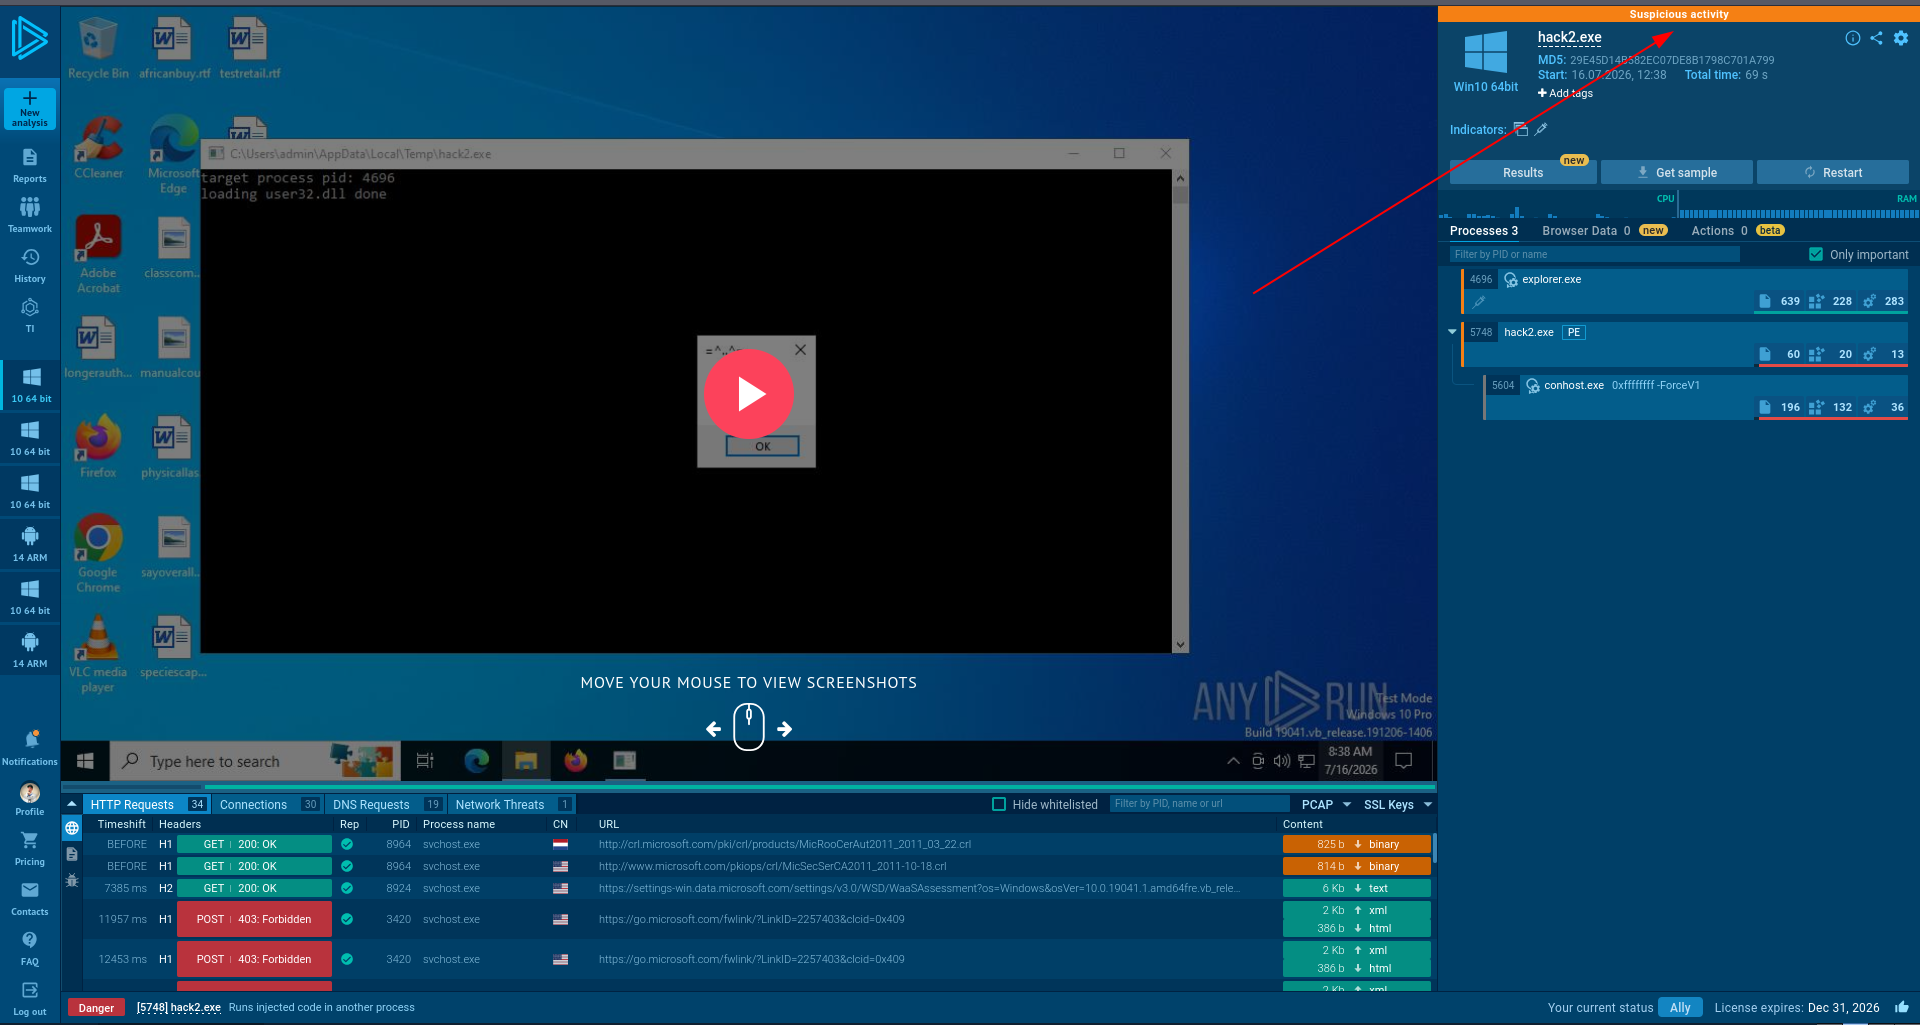This screenshot has width=1920, height=1025.
Task: Click the Filter by PID or name field
Action: tap(1594, 254)
